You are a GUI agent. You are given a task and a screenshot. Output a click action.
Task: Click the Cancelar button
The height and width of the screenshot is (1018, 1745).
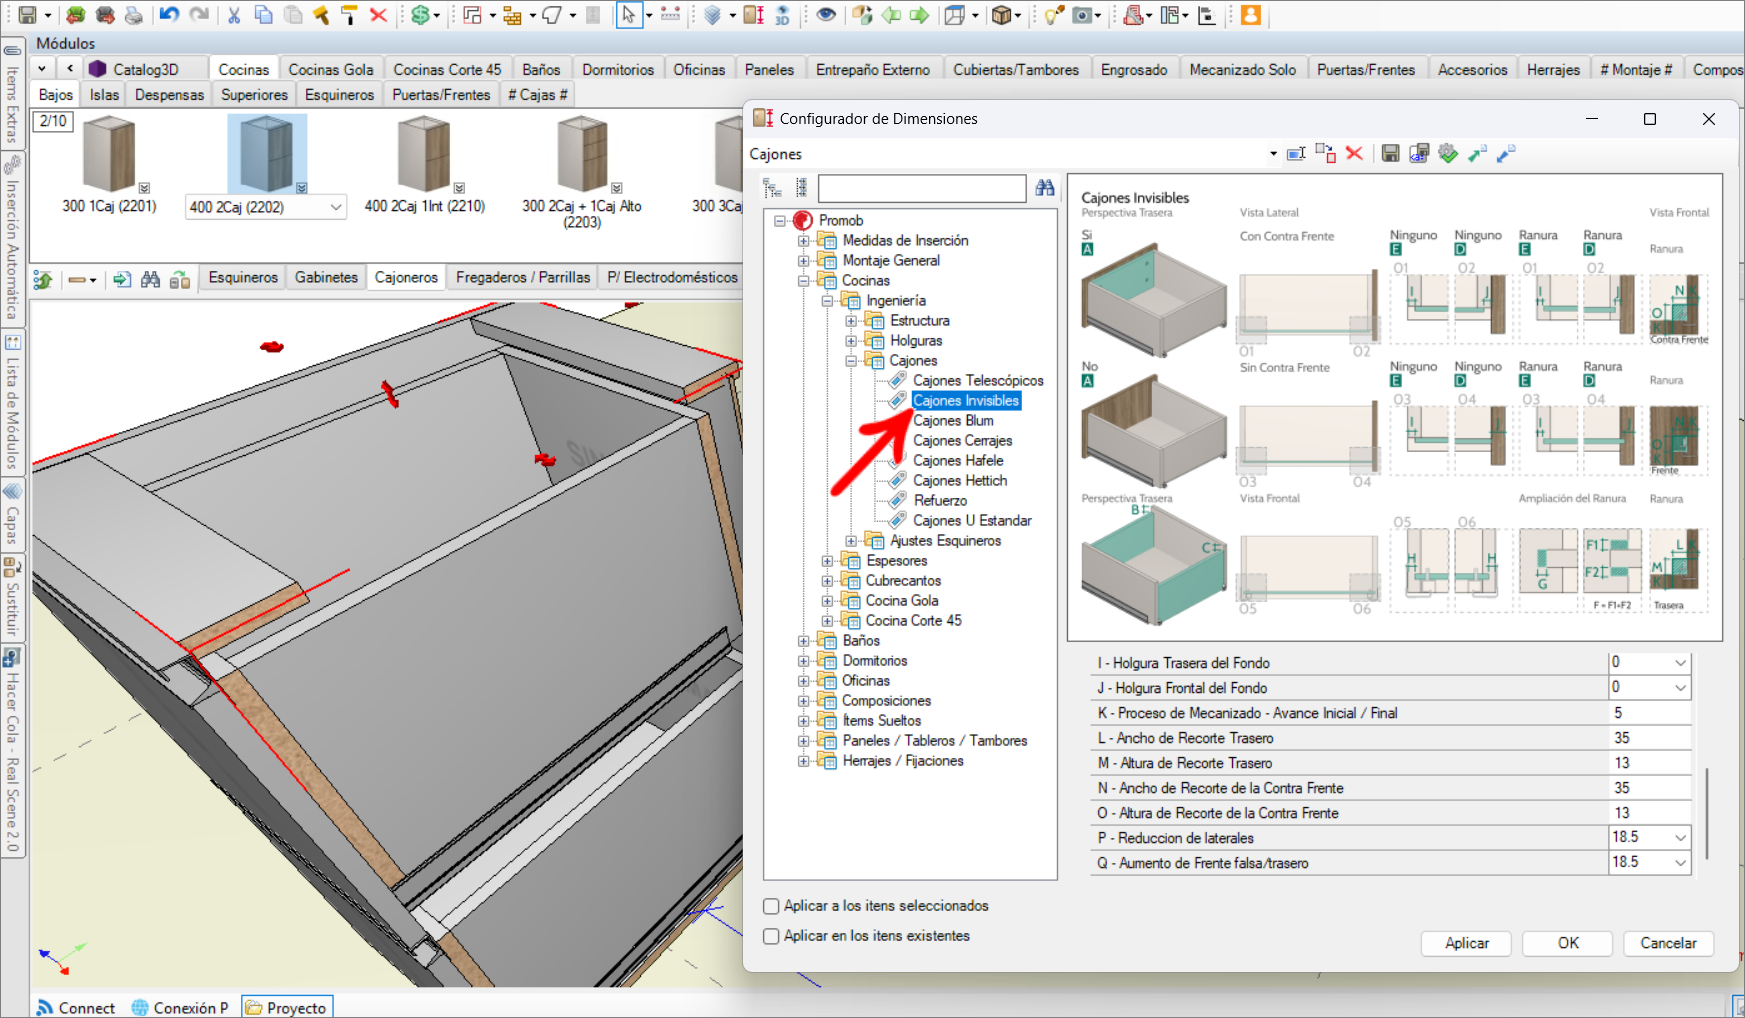[1667, 943]
